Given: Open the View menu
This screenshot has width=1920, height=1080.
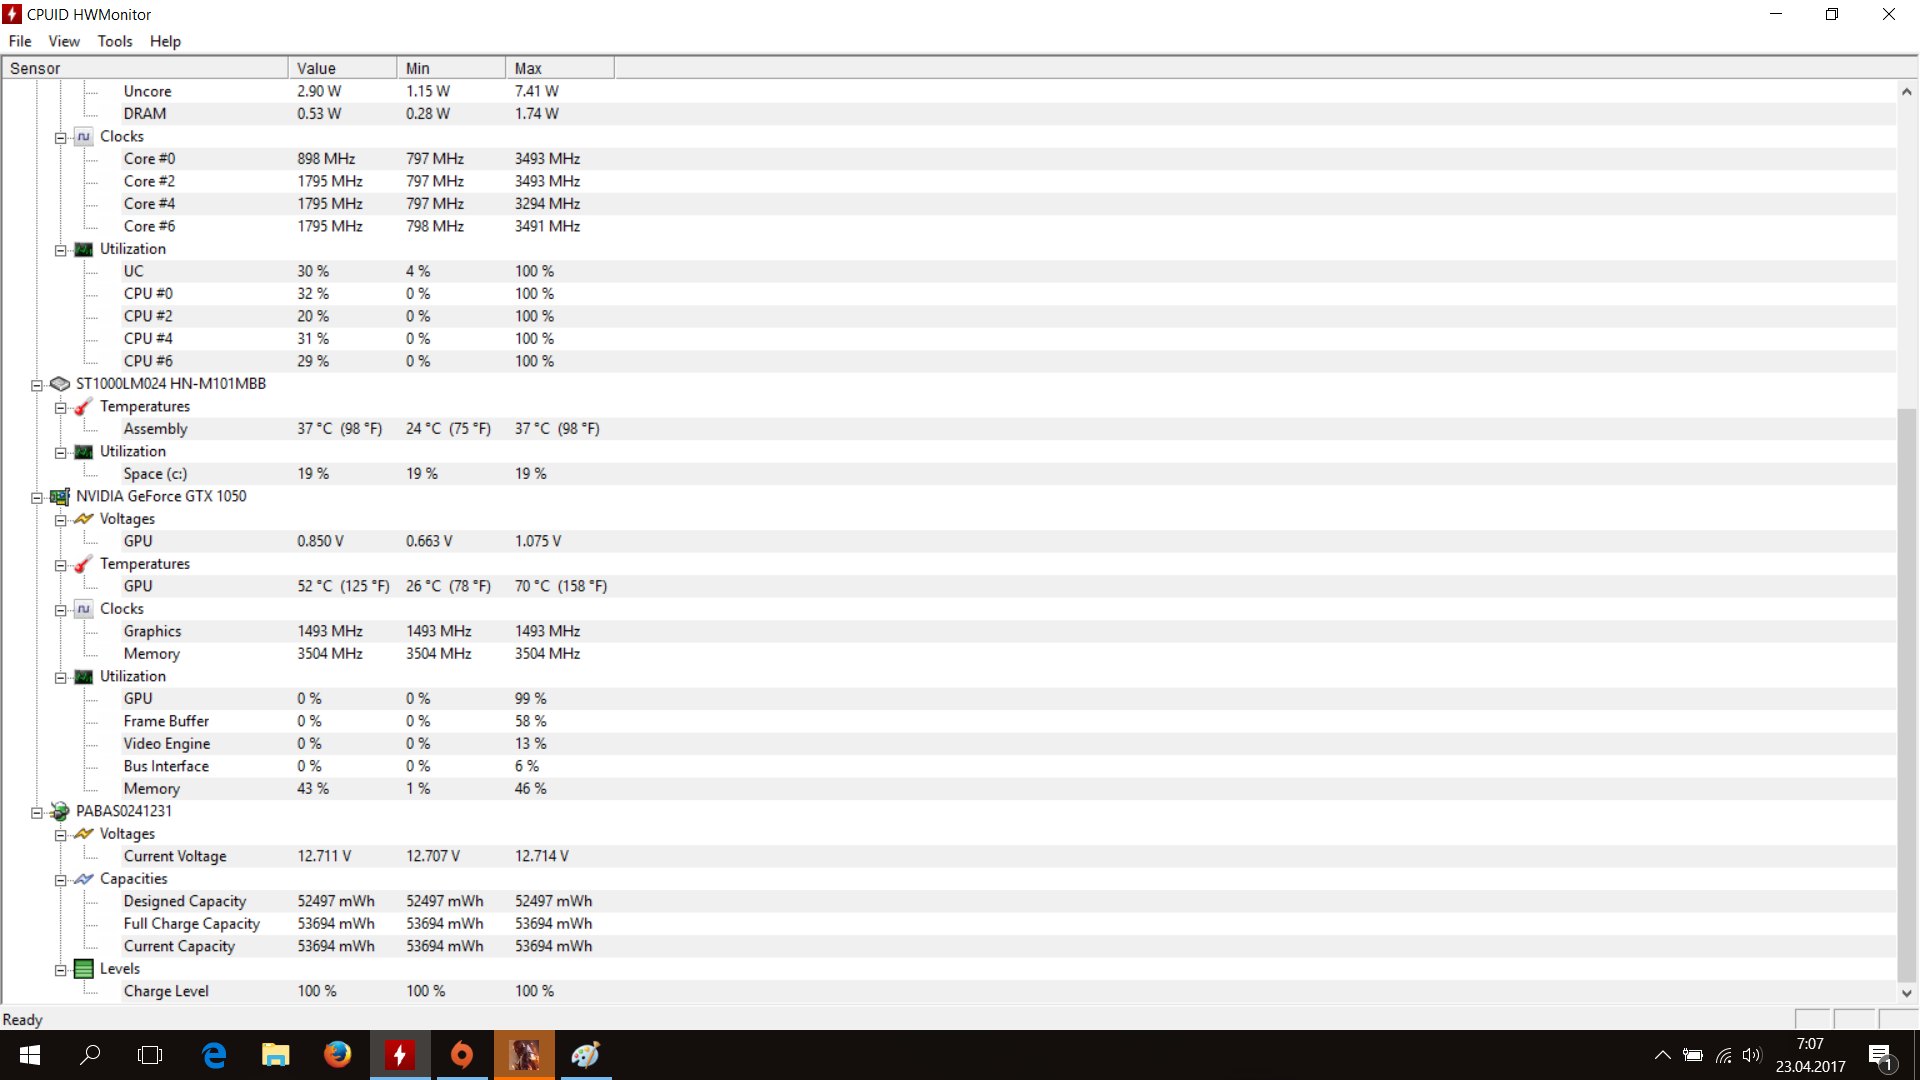Looking at the screenshot, I should [x=64, y=41].
